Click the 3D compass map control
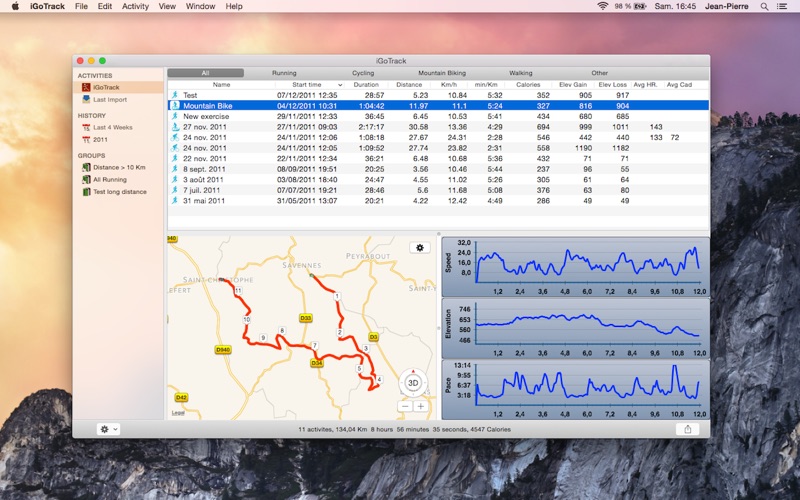This screenshot has height=500, width=800. click(413, 382)
